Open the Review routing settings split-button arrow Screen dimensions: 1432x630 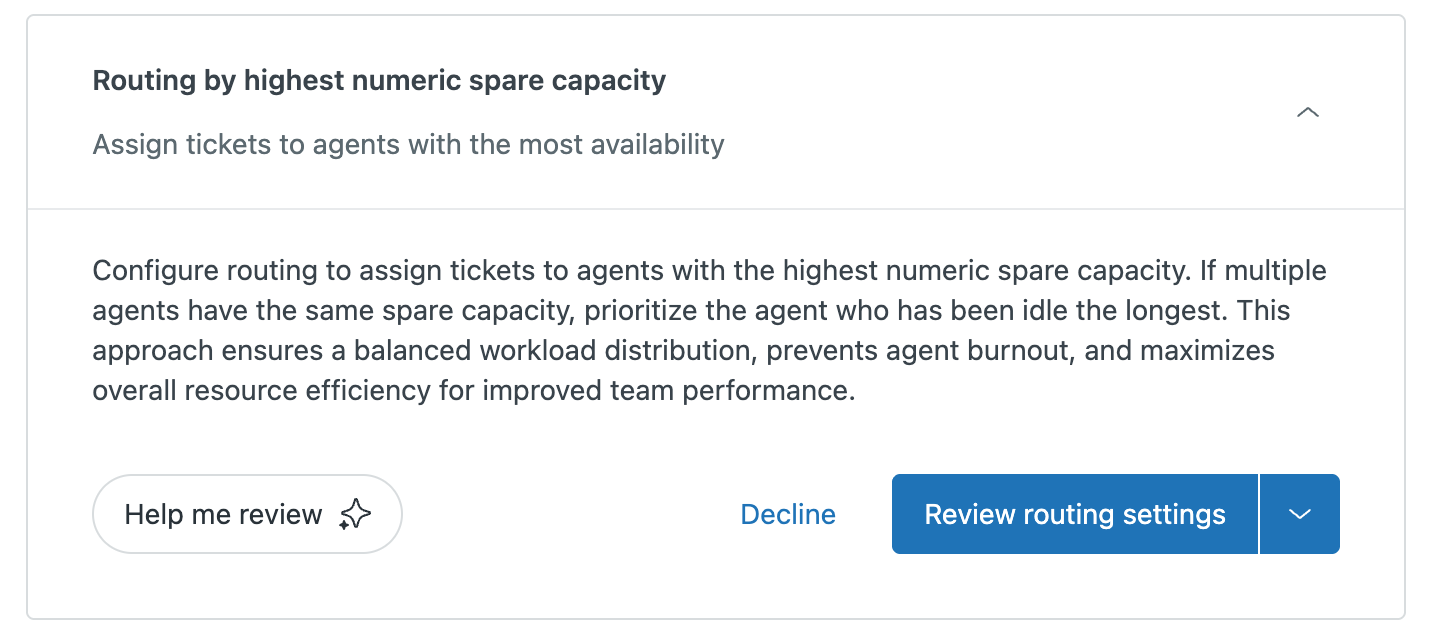pyautogui.click(x=1299, y=514)
